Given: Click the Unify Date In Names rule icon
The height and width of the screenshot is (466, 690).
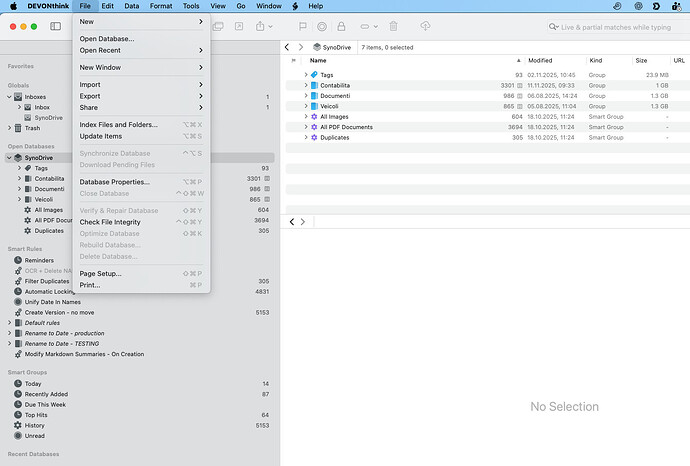Looking at the screenshot, I should [18, 302].
